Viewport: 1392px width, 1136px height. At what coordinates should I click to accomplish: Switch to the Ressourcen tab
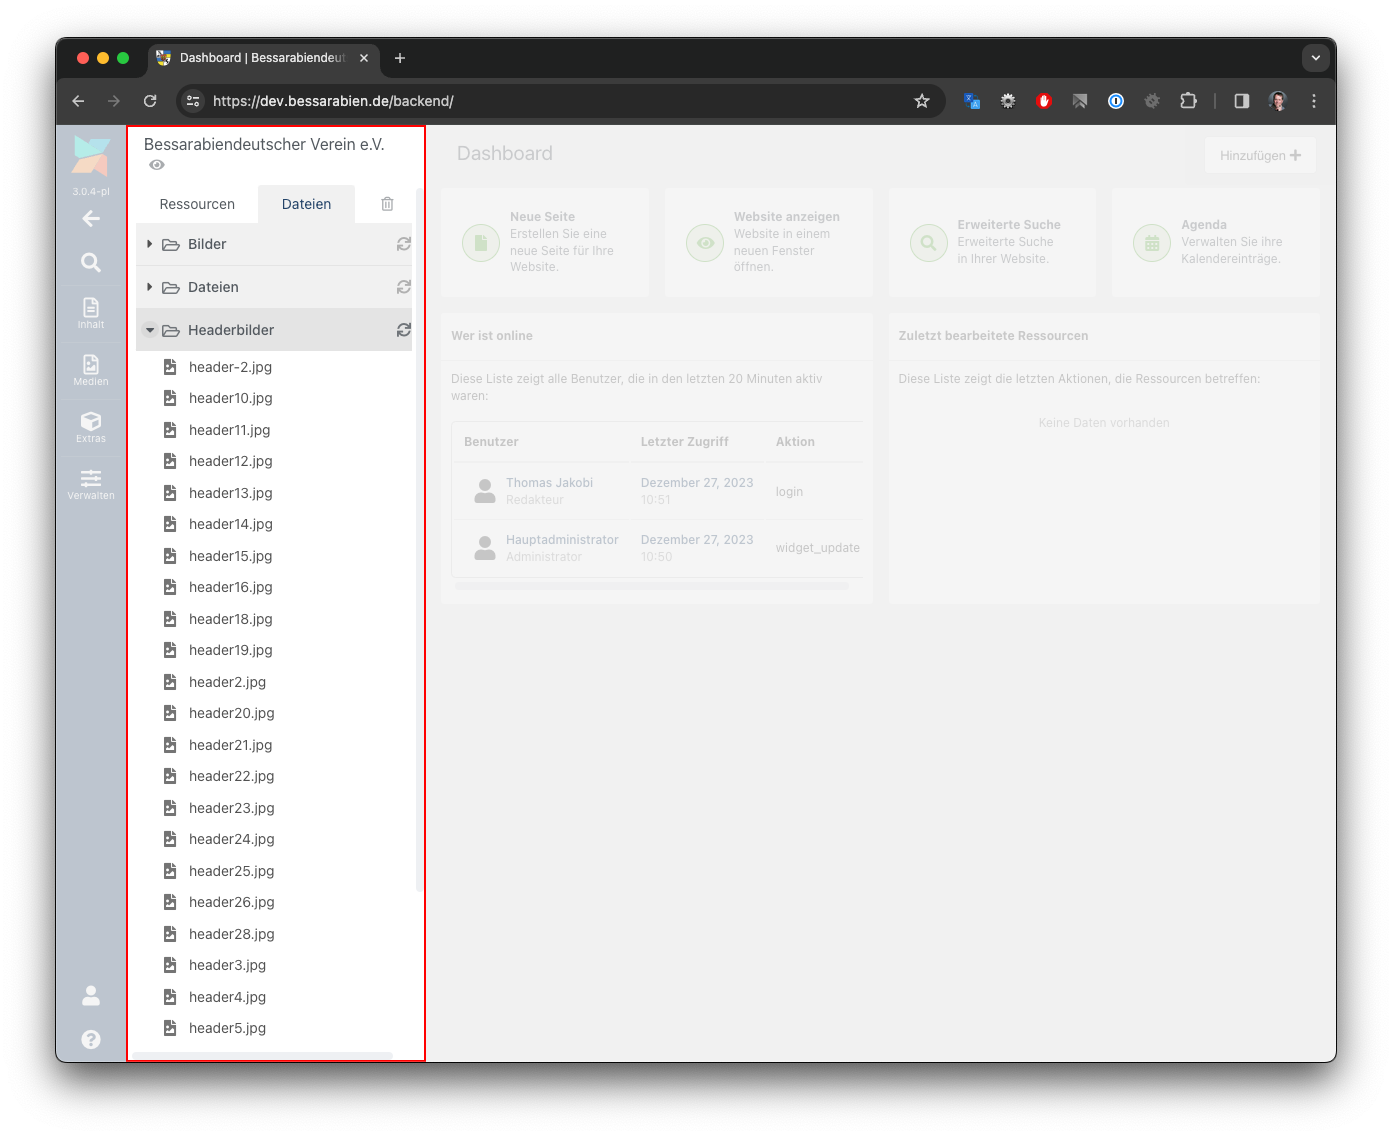click(197, 204)
